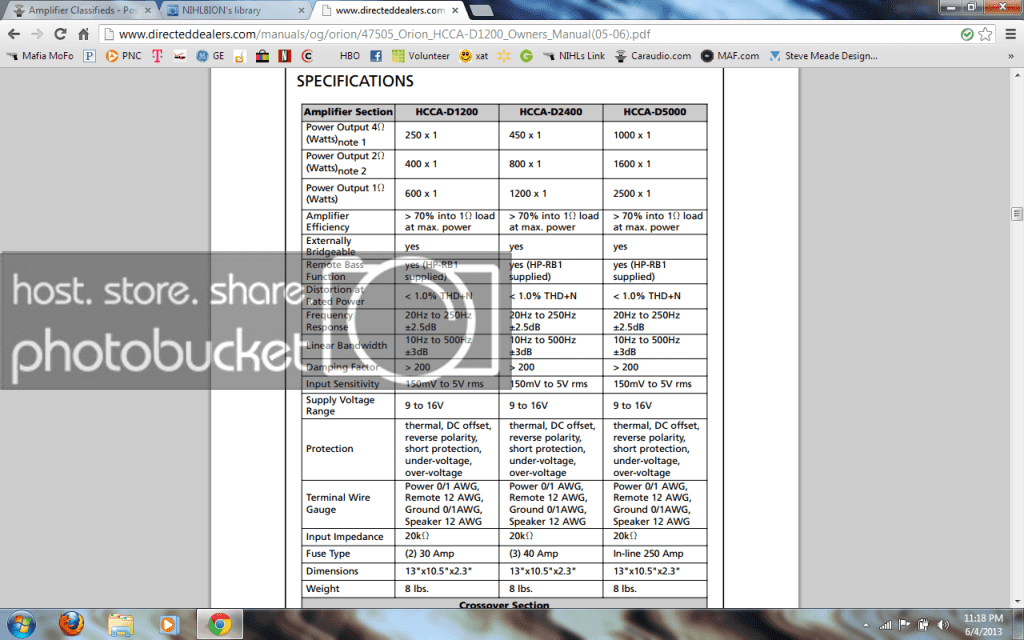
Task: Open the Windows Start menu
Action: click(20, 624)
